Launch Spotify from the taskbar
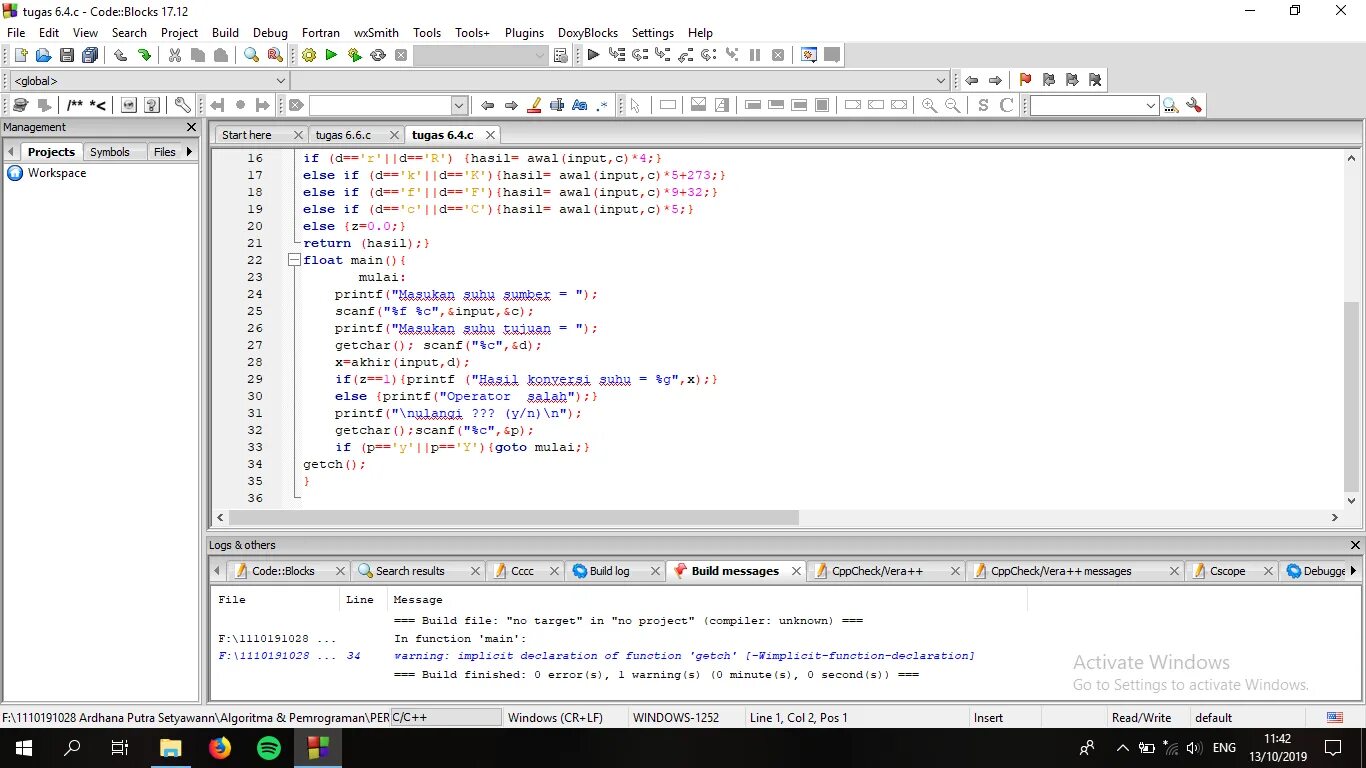 268,747
